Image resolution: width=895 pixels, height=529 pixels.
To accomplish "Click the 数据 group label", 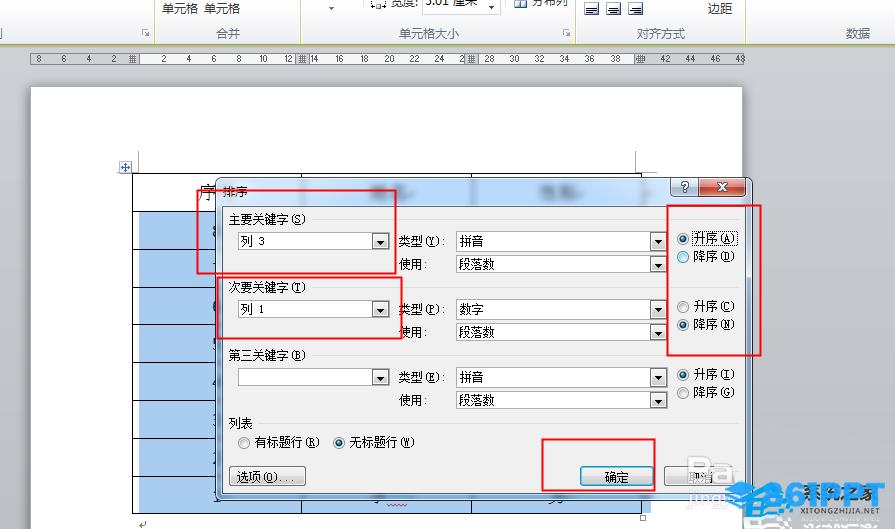I will 857,34.
